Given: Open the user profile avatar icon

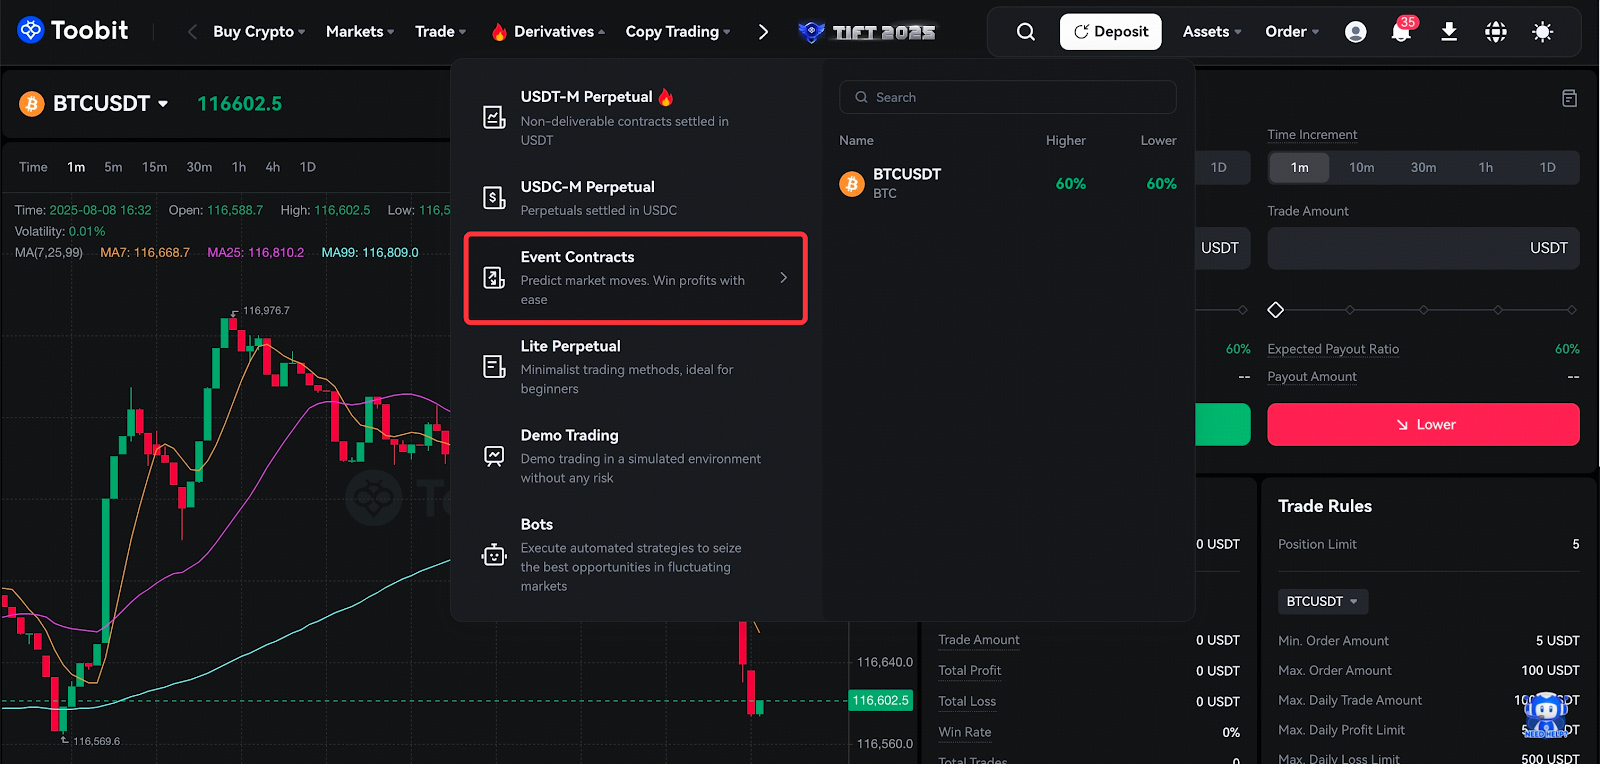Looking at the screenshot, I should 1356,32.
